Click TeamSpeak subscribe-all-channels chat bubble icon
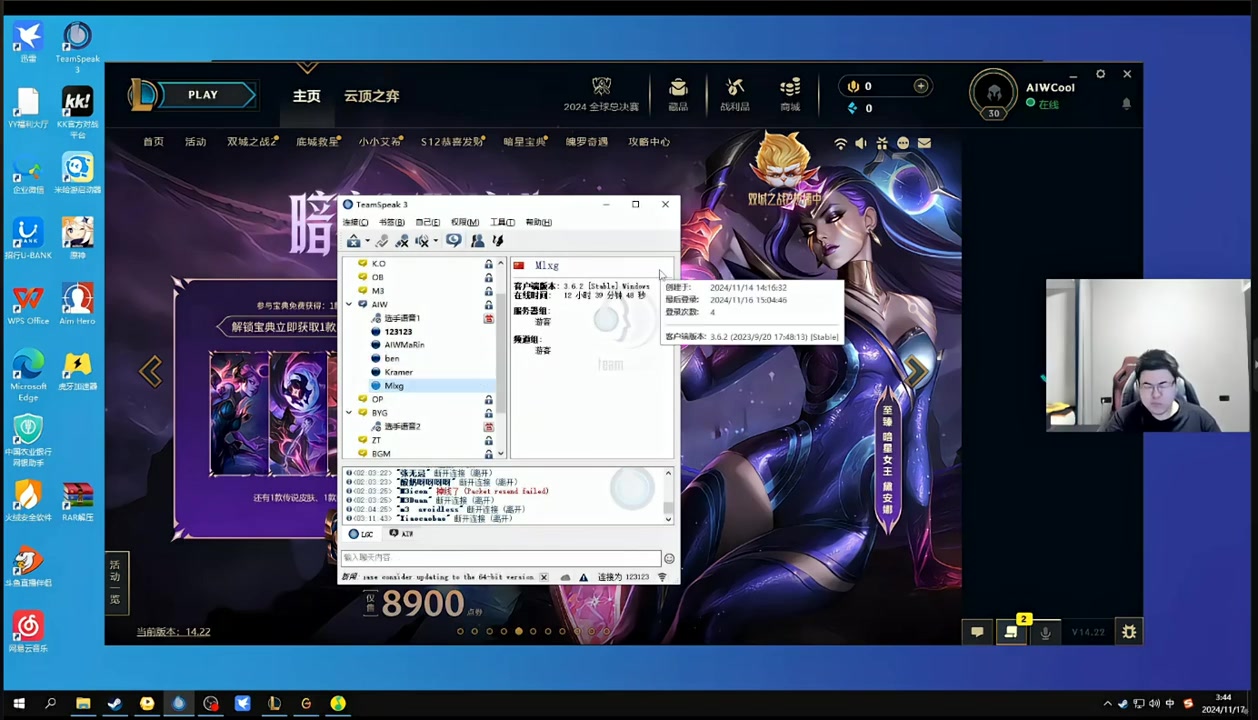The height and width of the screenshot is (720, 1258). pyautogui.click(x=454, y=241)
